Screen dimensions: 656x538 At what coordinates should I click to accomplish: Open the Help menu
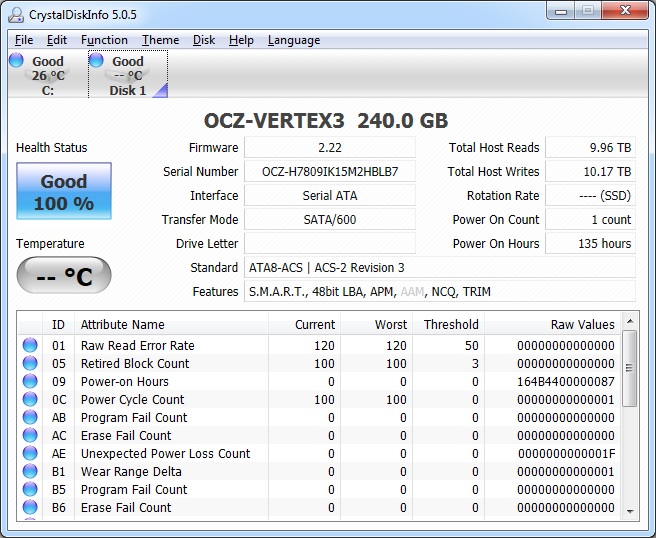point(241,40)
